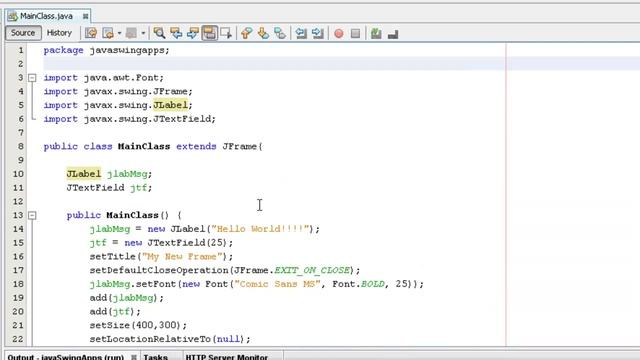The width and height of the screenshot is (640, 360).
Task: Close the Output JavaSwingApps tab
Action: click(x=133, y=357)
